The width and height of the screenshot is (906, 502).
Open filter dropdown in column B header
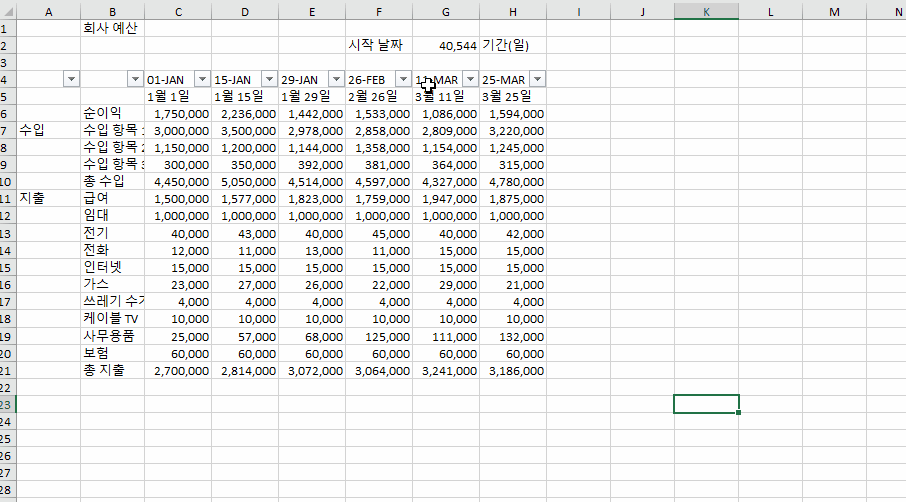click(135, 79)
